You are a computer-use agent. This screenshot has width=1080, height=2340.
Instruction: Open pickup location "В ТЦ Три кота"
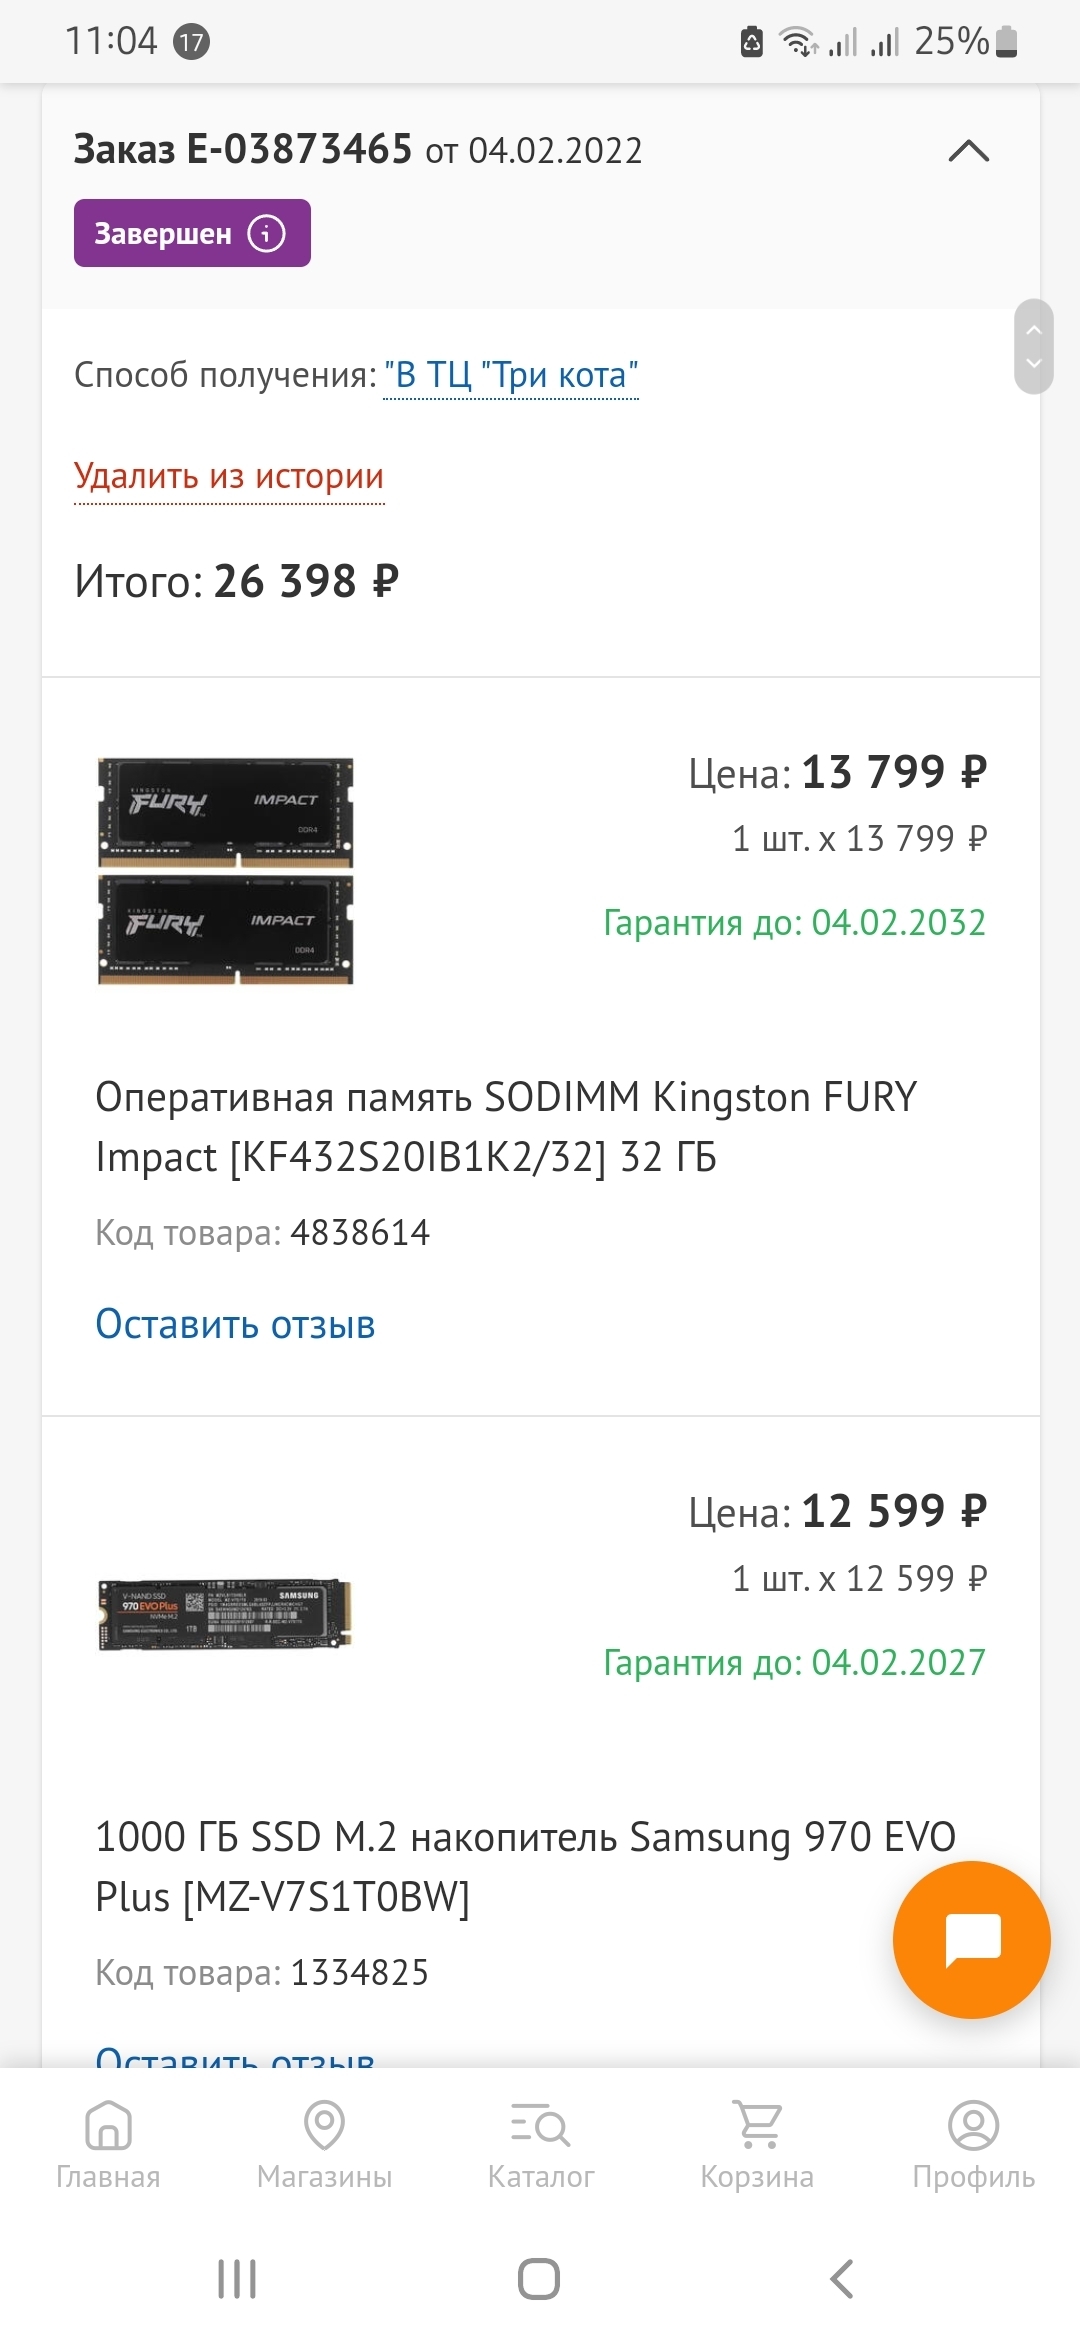coord(510,376)
